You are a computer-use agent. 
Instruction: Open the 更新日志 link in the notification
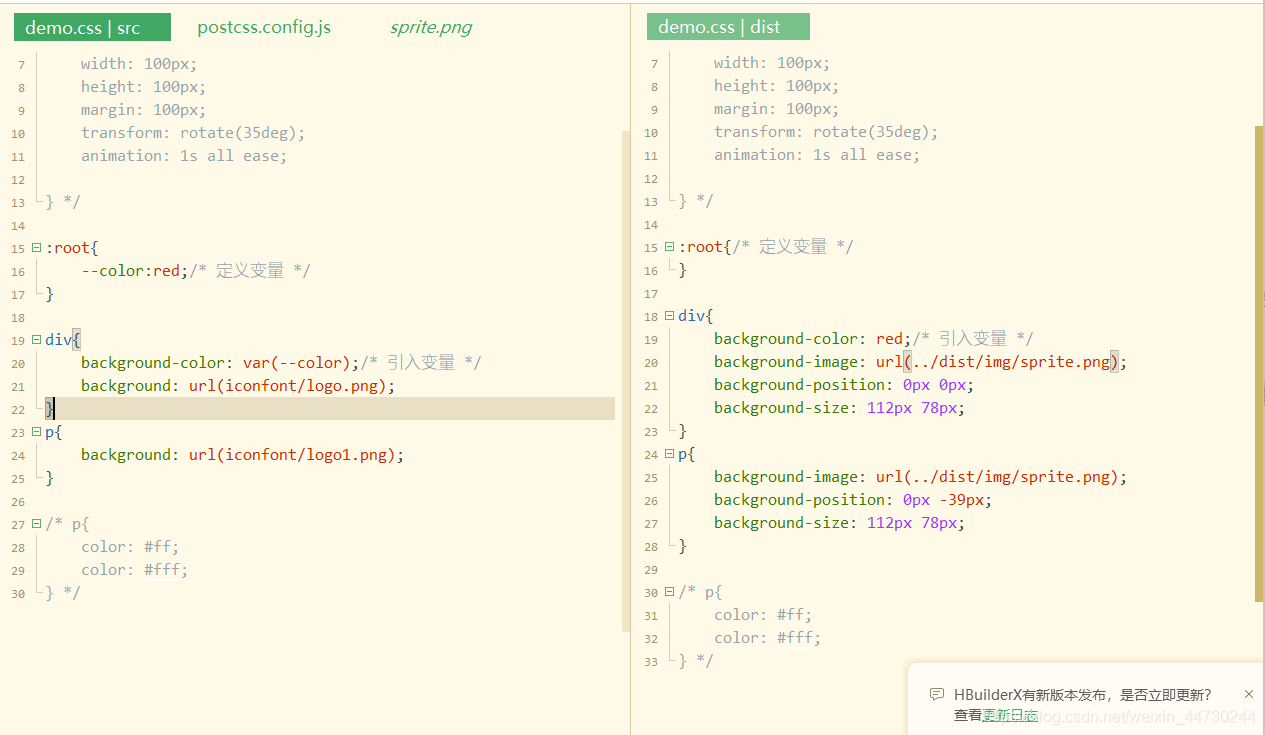pos(1010,715)
